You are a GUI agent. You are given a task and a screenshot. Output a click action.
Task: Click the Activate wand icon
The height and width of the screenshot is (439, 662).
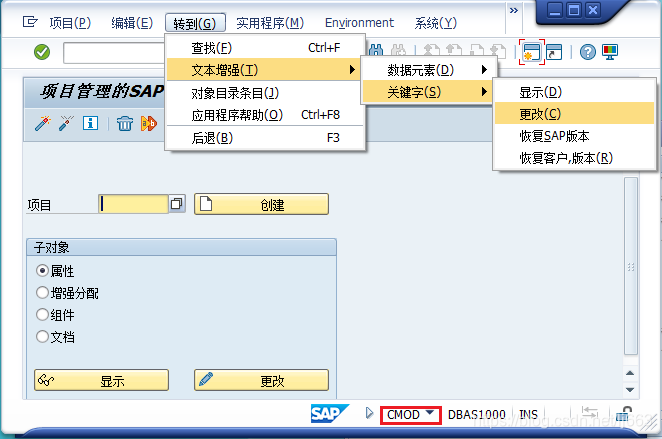pyautogui.click(x=43, y=123)
